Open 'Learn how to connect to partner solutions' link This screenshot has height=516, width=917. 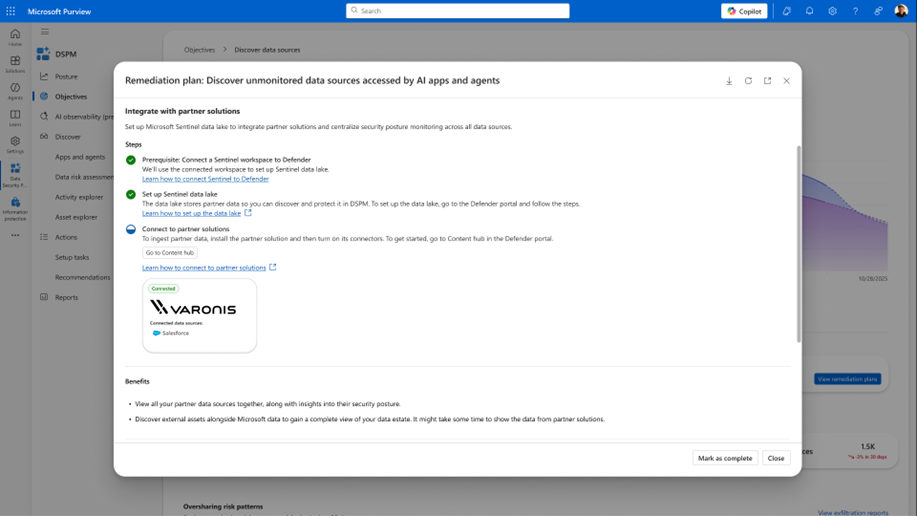point(204,268)
